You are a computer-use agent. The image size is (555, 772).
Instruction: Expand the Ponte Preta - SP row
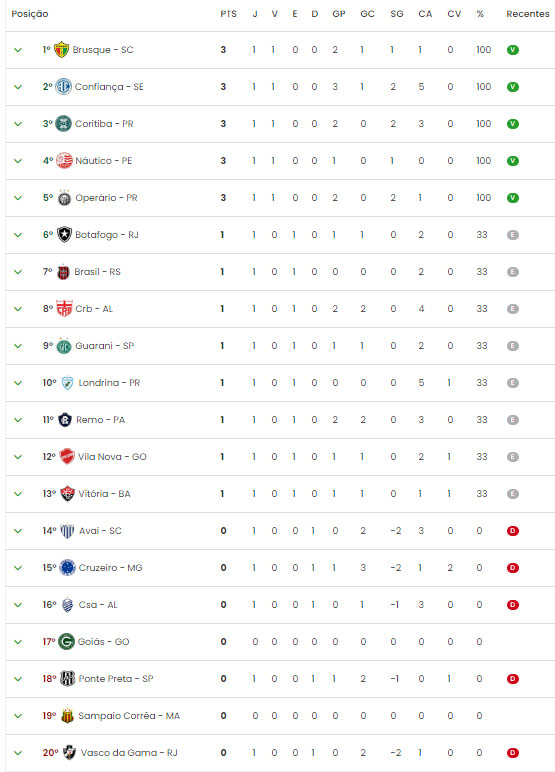18,679
